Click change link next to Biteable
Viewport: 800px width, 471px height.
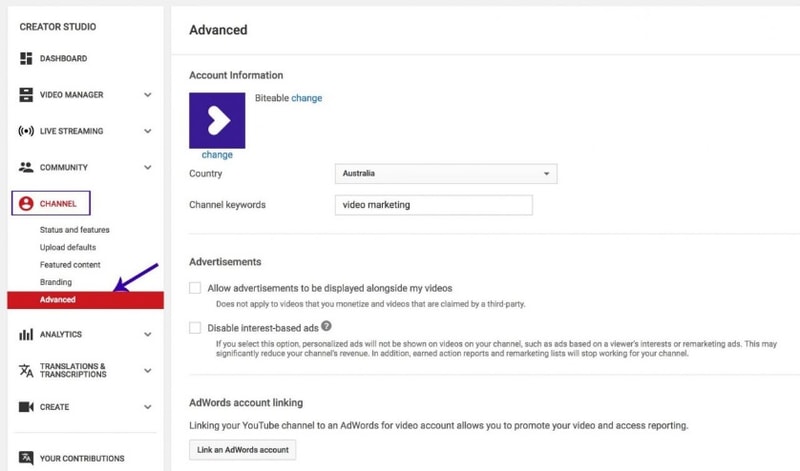tap(307, 98)
